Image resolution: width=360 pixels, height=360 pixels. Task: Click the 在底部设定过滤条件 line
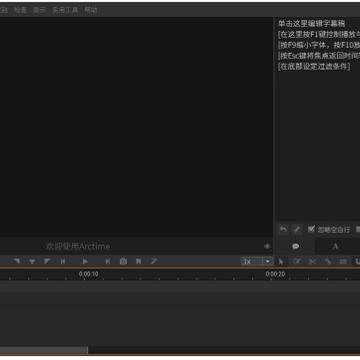click(x=314, y=66)
